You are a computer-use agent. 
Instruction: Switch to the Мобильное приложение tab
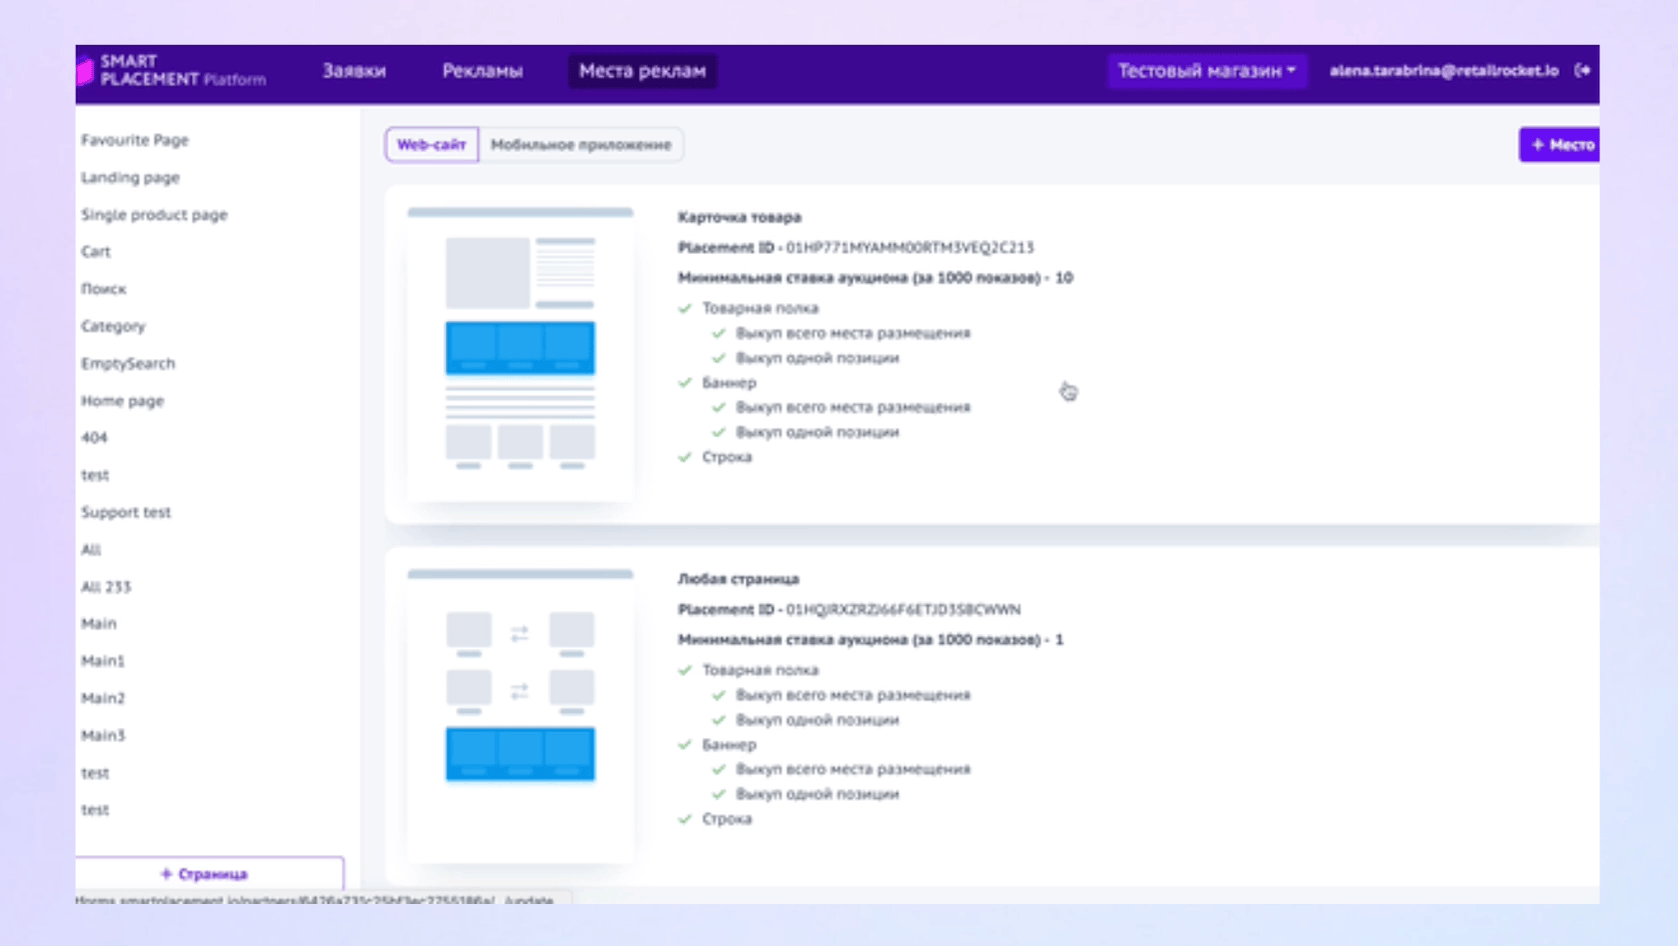click(x=580, y=145)
